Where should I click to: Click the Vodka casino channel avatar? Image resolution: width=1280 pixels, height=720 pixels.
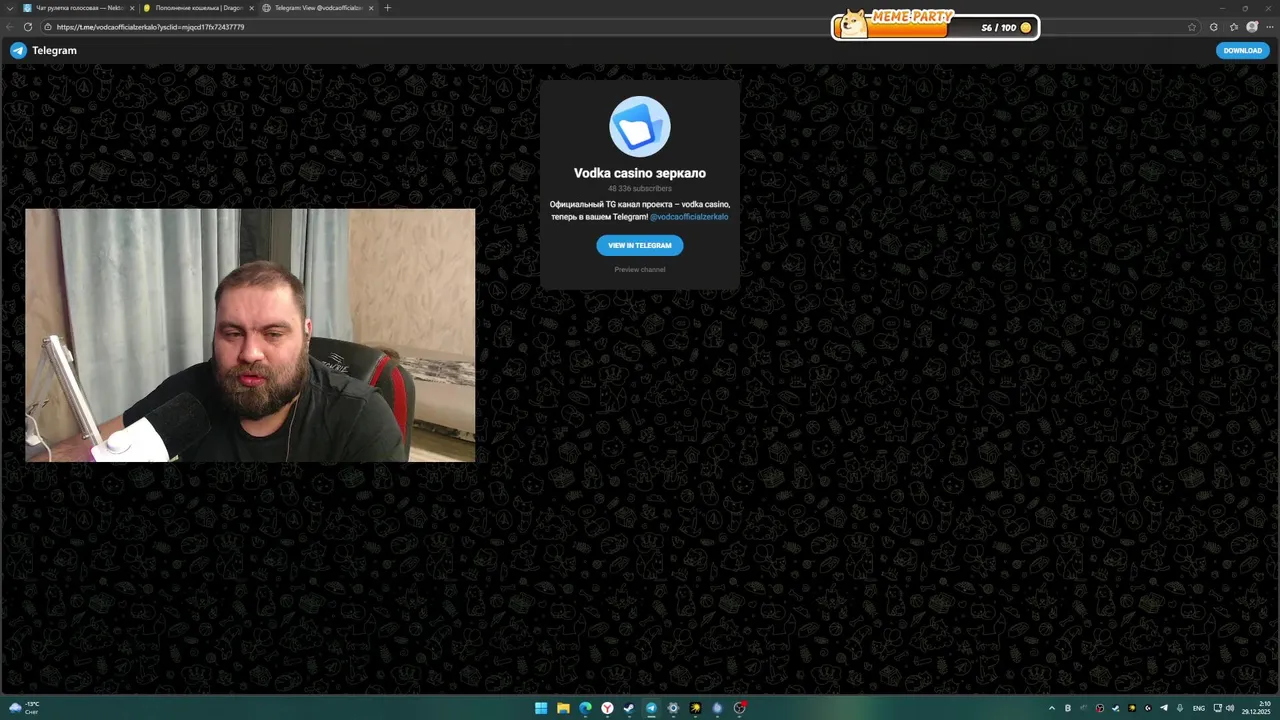click(640, 127)
